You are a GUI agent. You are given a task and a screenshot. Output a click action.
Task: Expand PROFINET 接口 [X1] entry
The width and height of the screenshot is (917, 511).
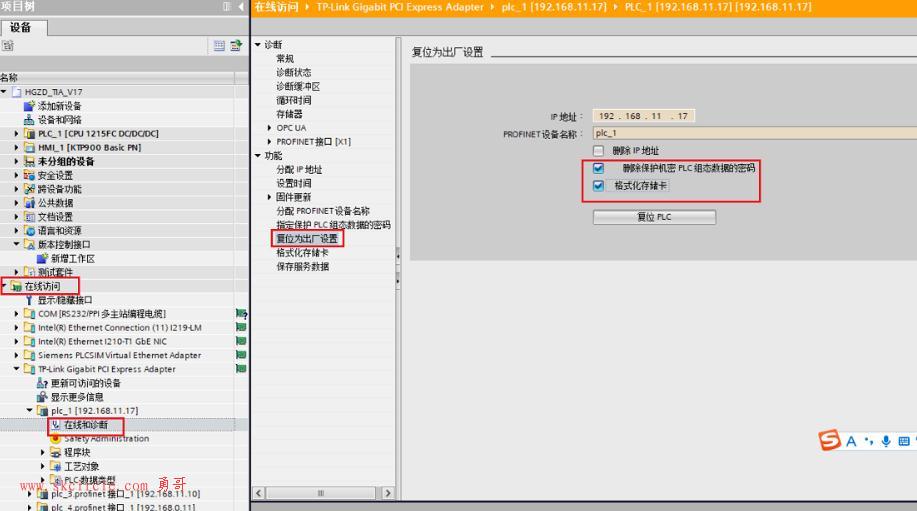269,141
